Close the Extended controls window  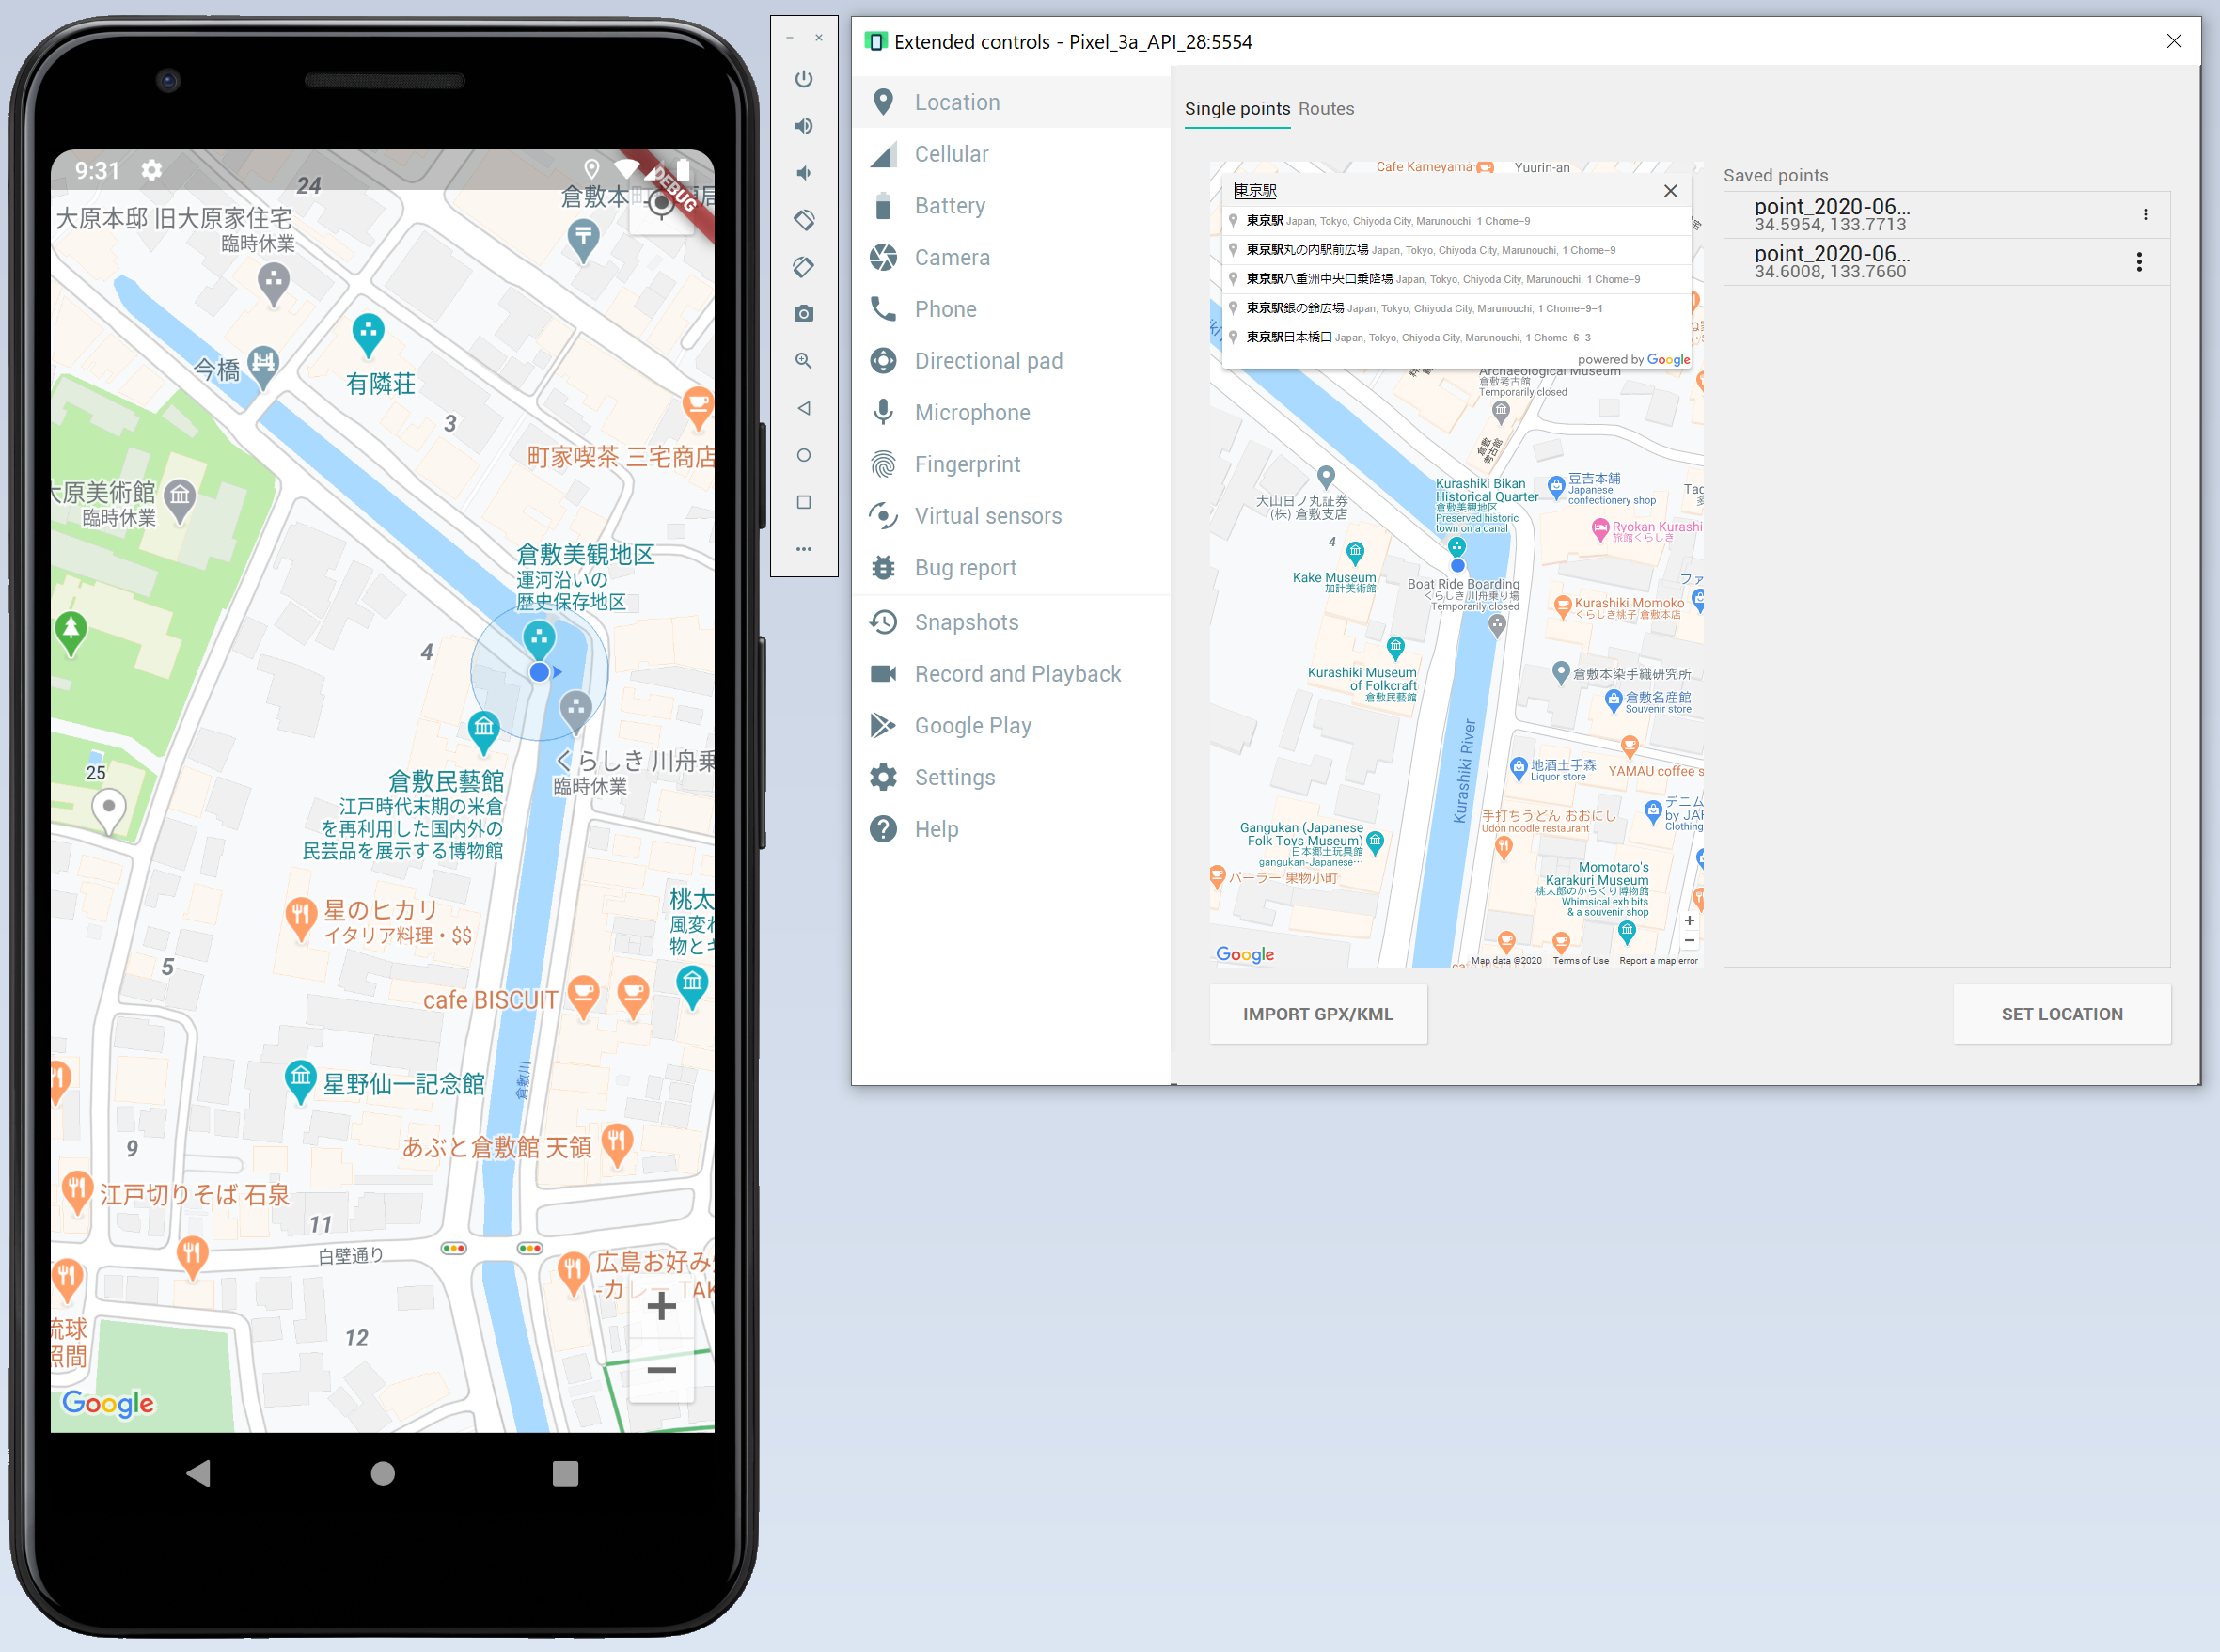tap(2174, 41)
